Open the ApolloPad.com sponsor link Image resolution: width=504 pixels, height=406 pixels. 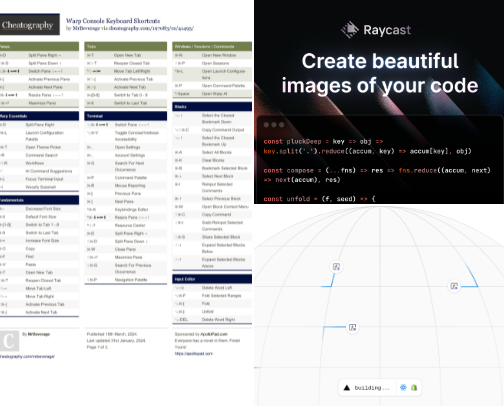pyautogui.click(x=214, y=334)
